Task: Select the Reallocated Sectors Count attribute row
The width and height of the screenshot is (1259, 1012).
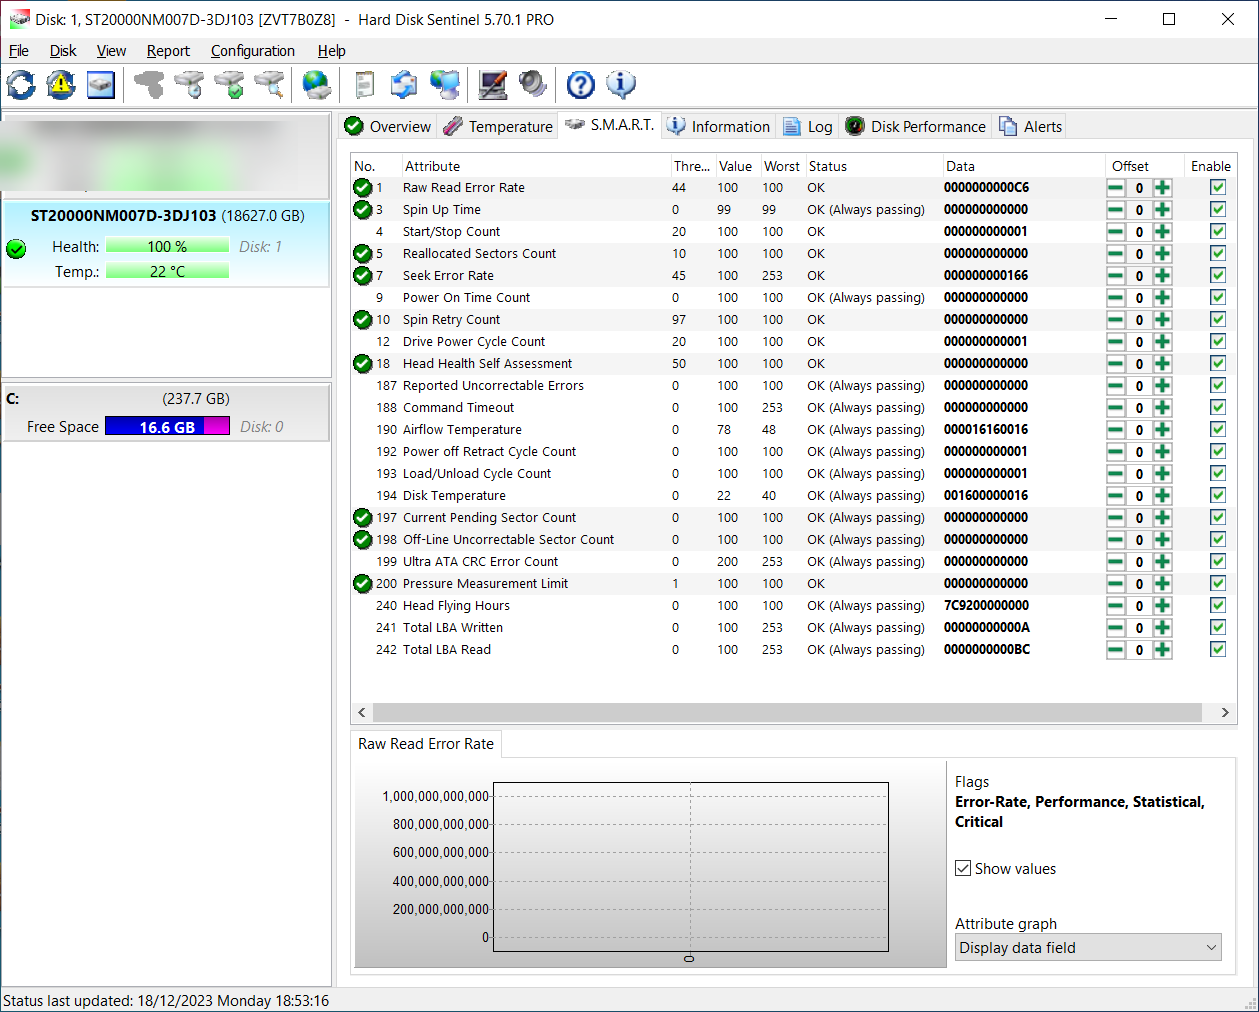Action: [479, 254]
